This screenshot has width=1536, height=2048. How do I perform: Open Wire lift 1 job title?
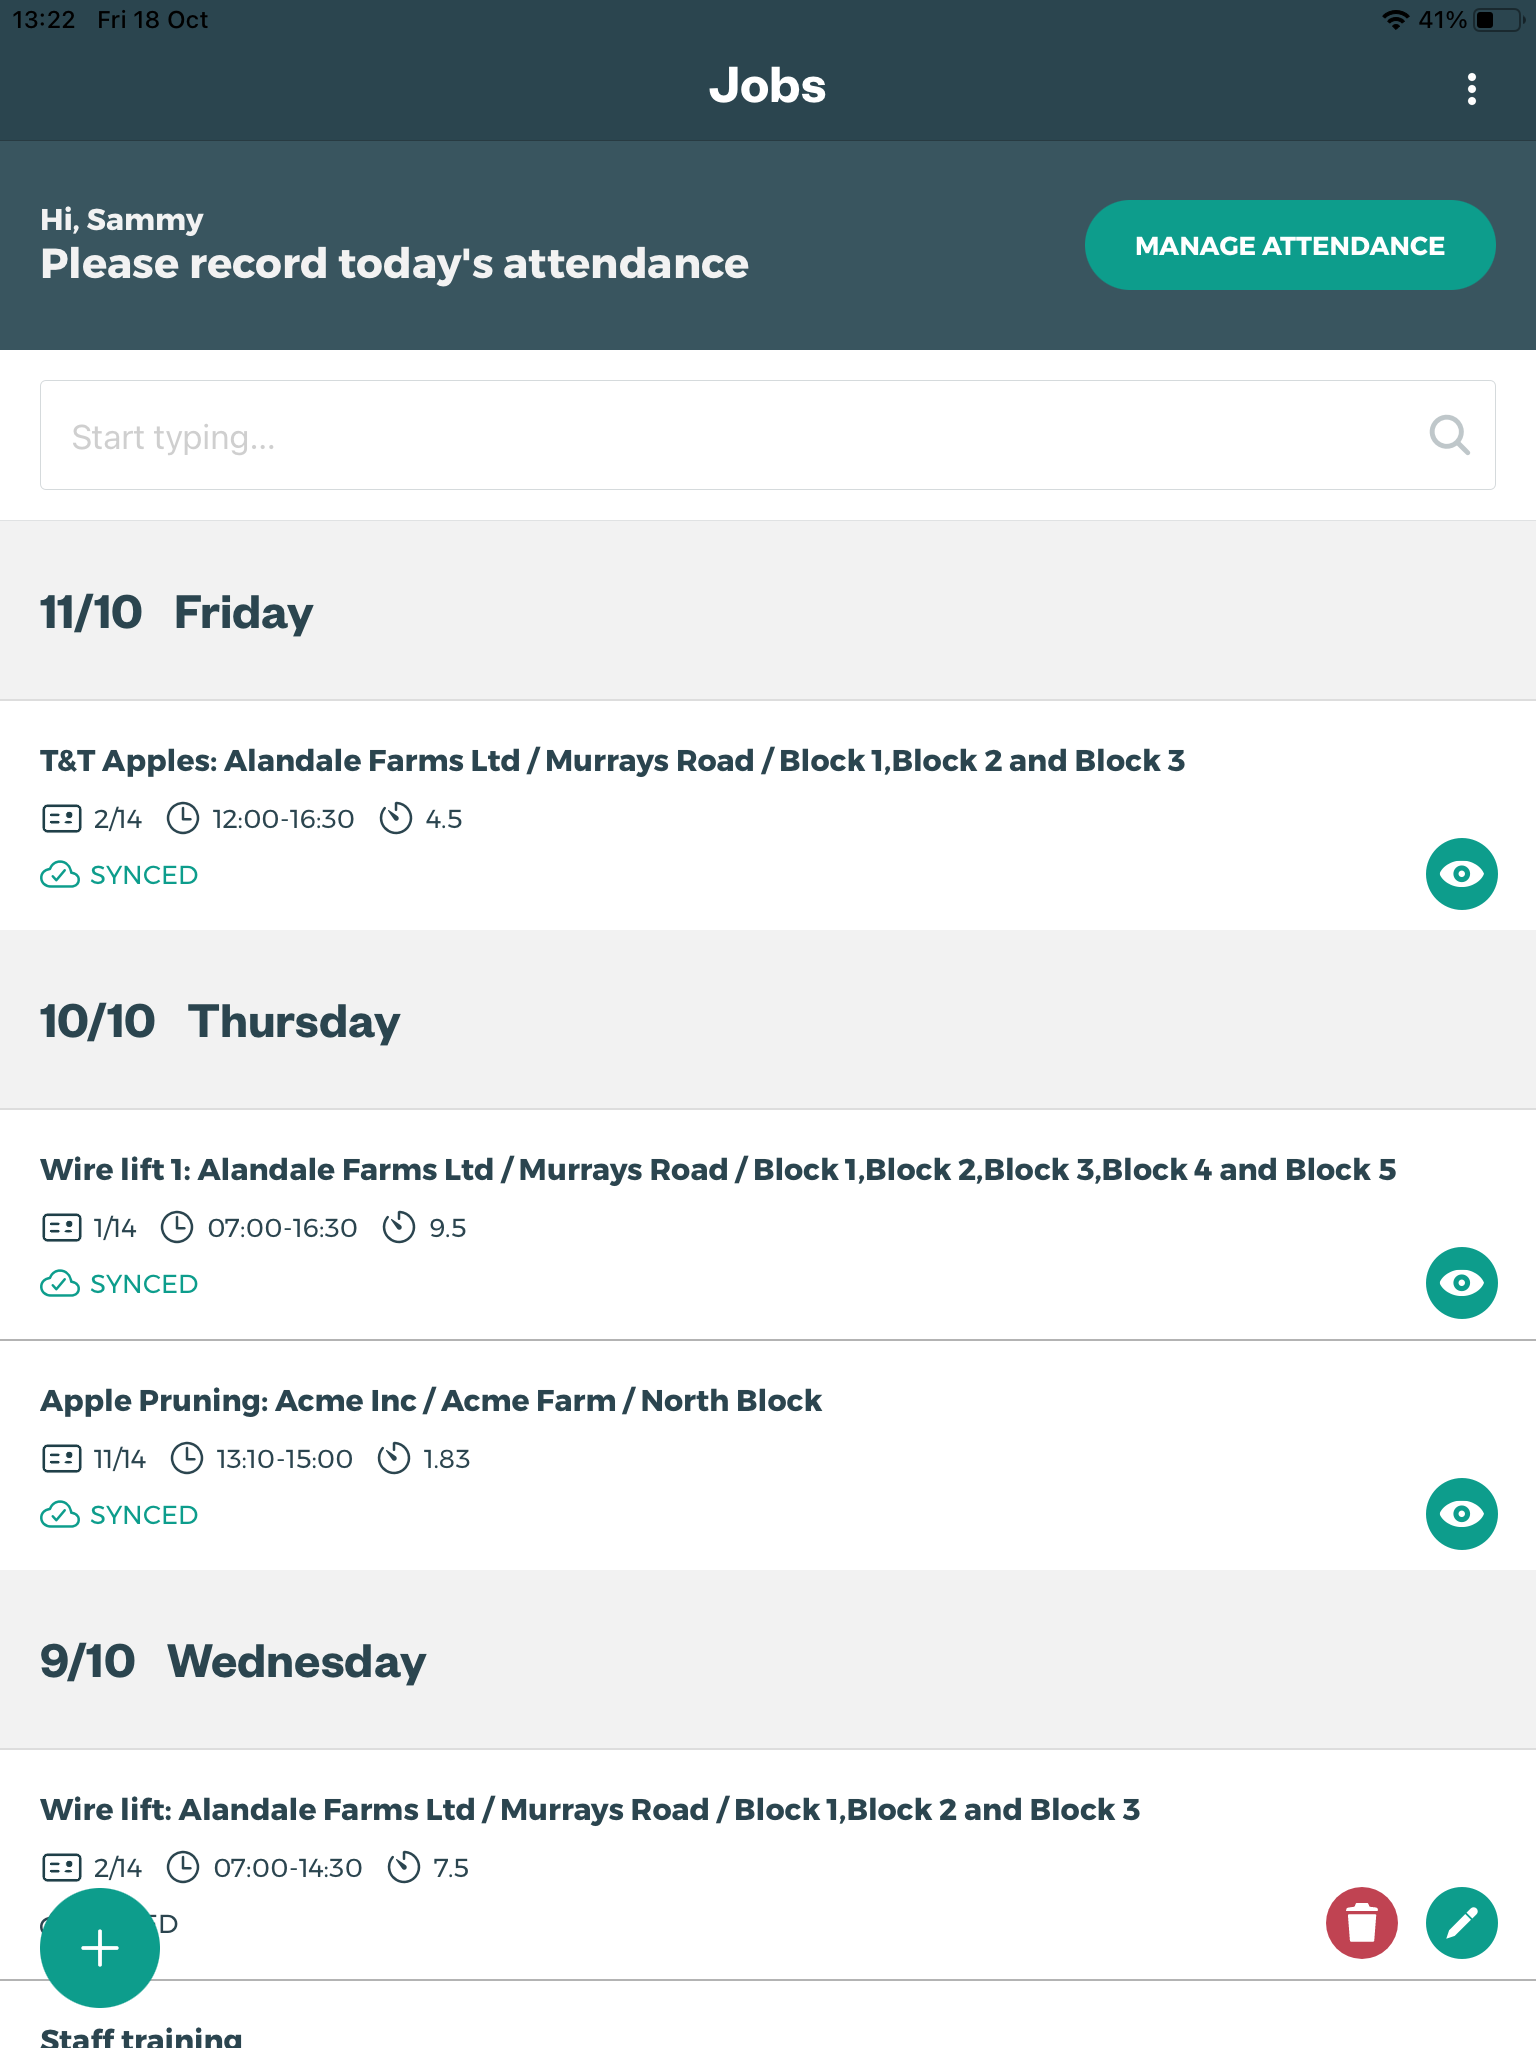[x=717, y=1170]
